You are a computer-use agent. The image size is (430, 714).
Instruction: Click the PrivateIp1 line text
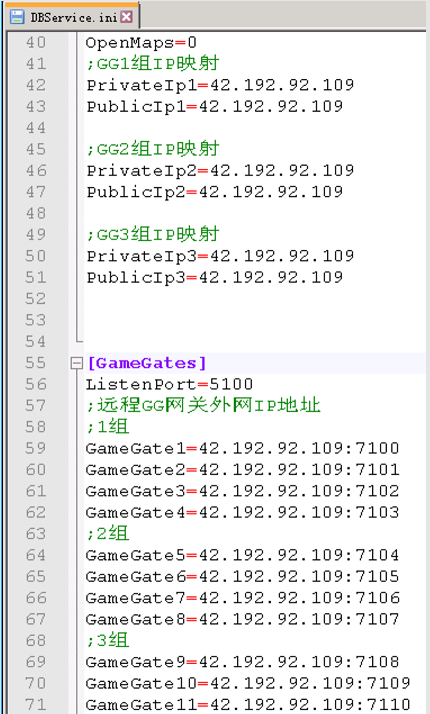pyautogui.click(x=220, y=85)
